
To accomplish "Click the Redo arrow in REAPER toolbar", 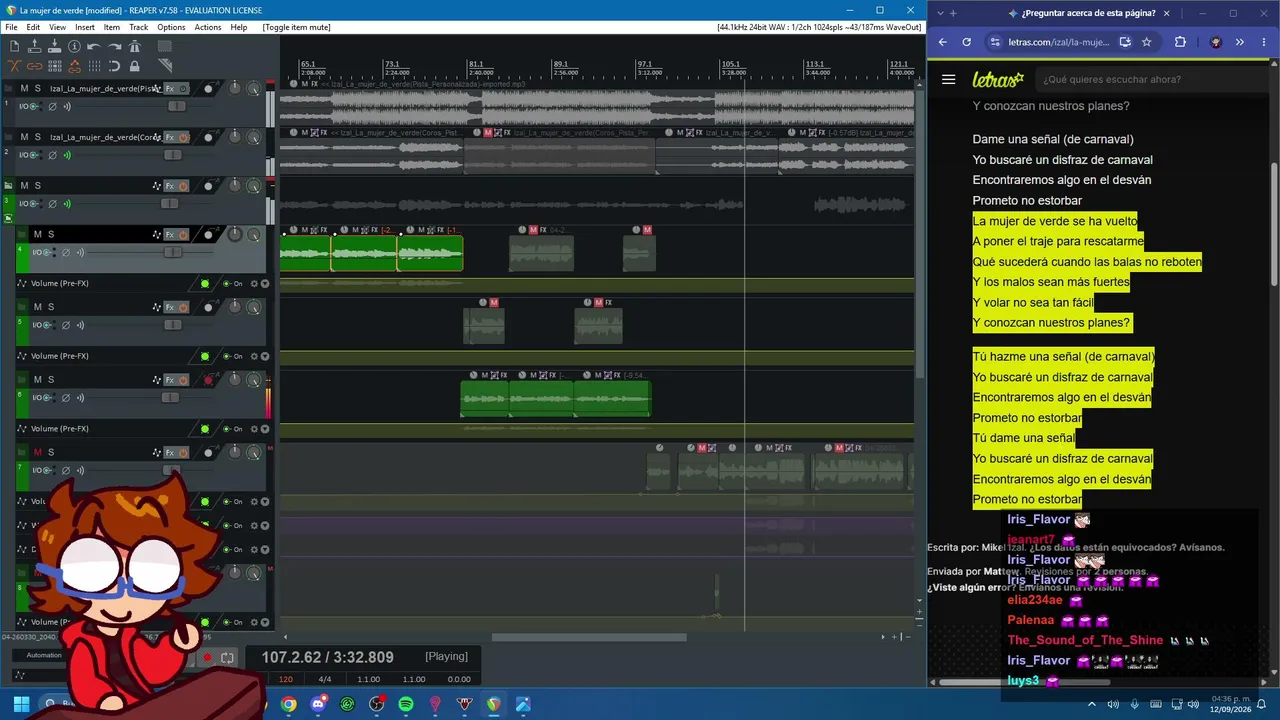I will click(114, 46).
